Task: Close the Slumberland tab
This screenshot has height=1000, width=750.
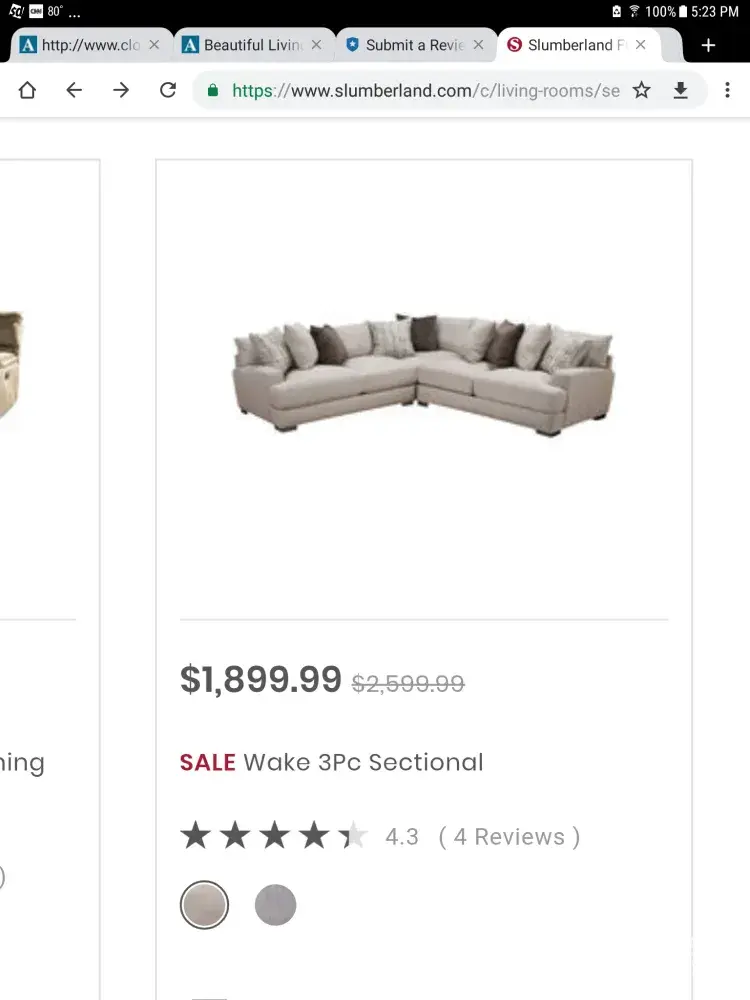Action: point(641,45)
